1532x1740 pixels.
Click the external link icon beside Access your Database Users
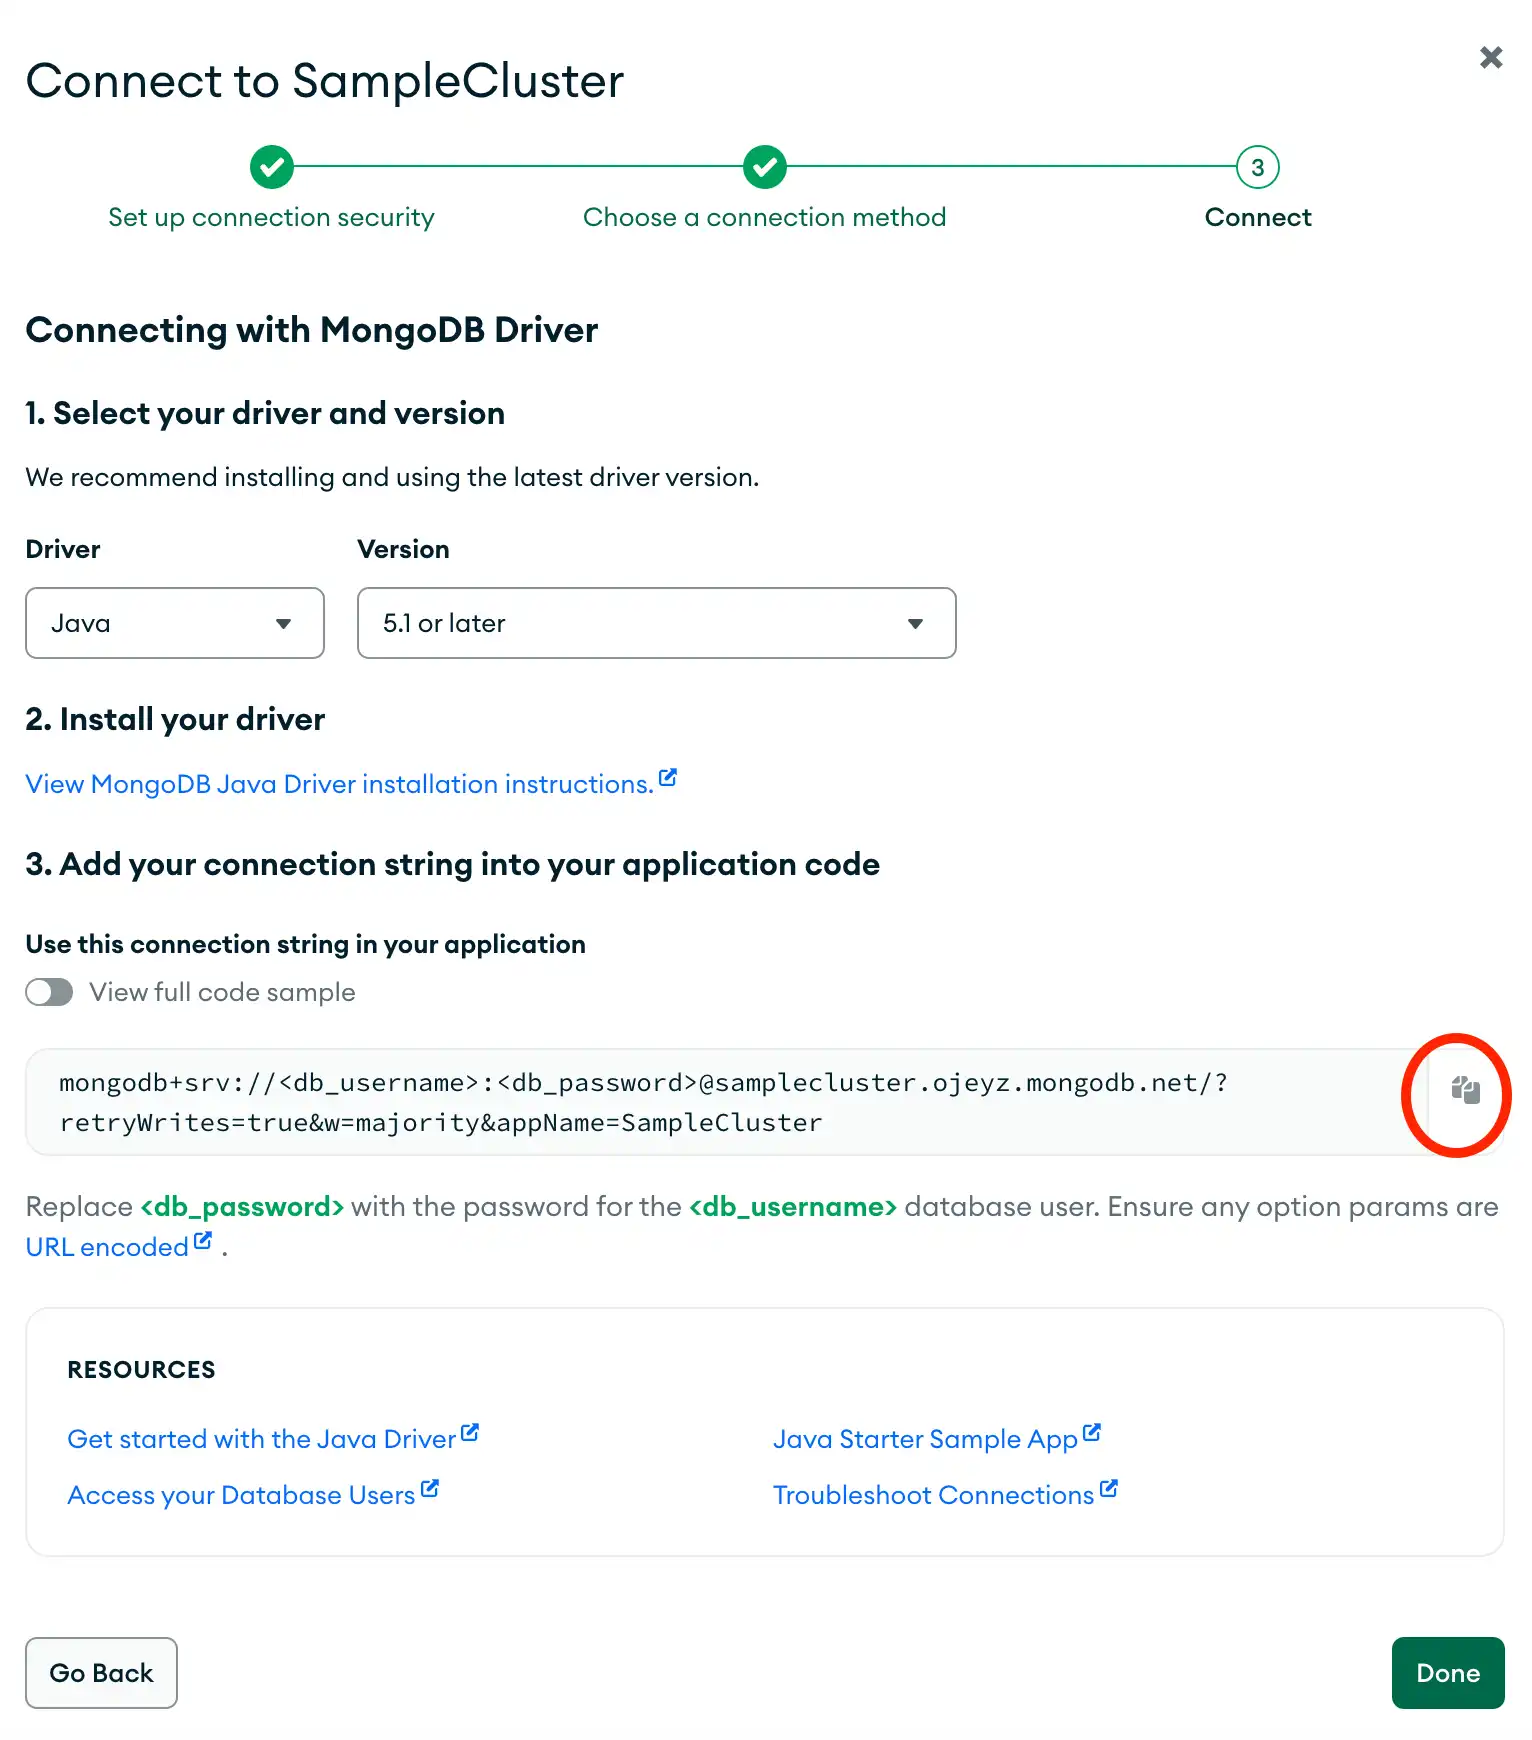pos(429,1486)
